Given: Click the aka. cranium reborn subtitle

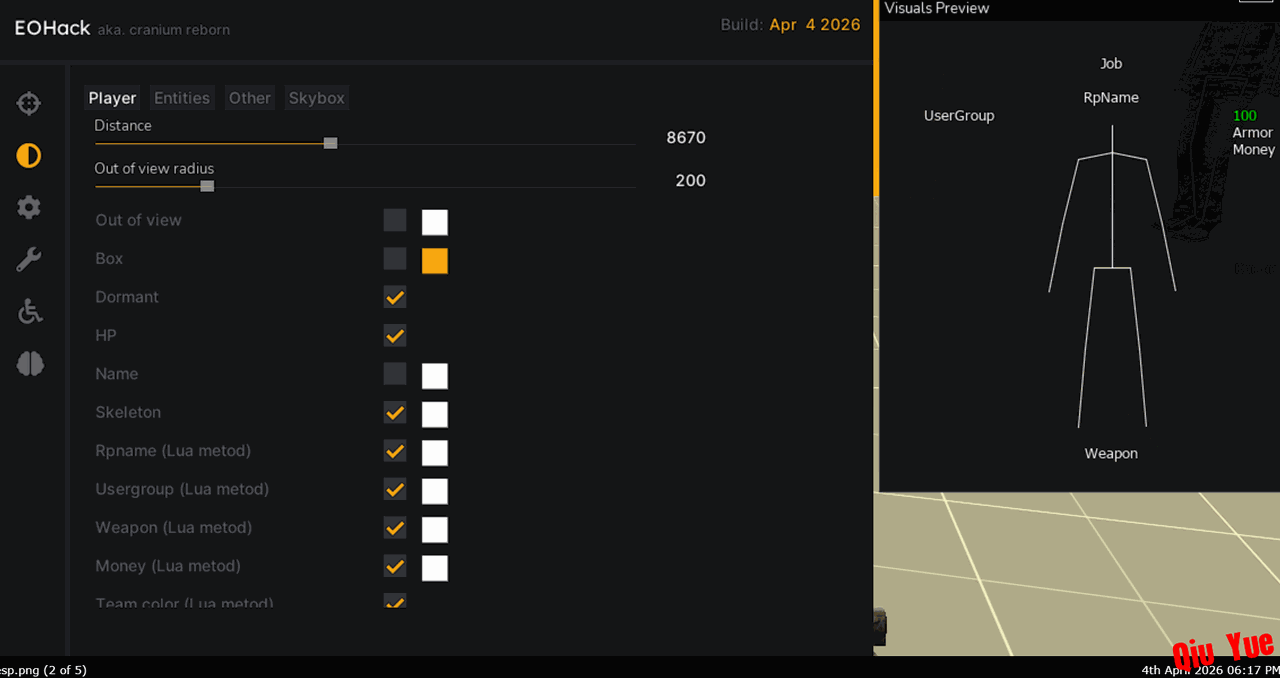Looking at the screenshot, I should tap(164, 30).
